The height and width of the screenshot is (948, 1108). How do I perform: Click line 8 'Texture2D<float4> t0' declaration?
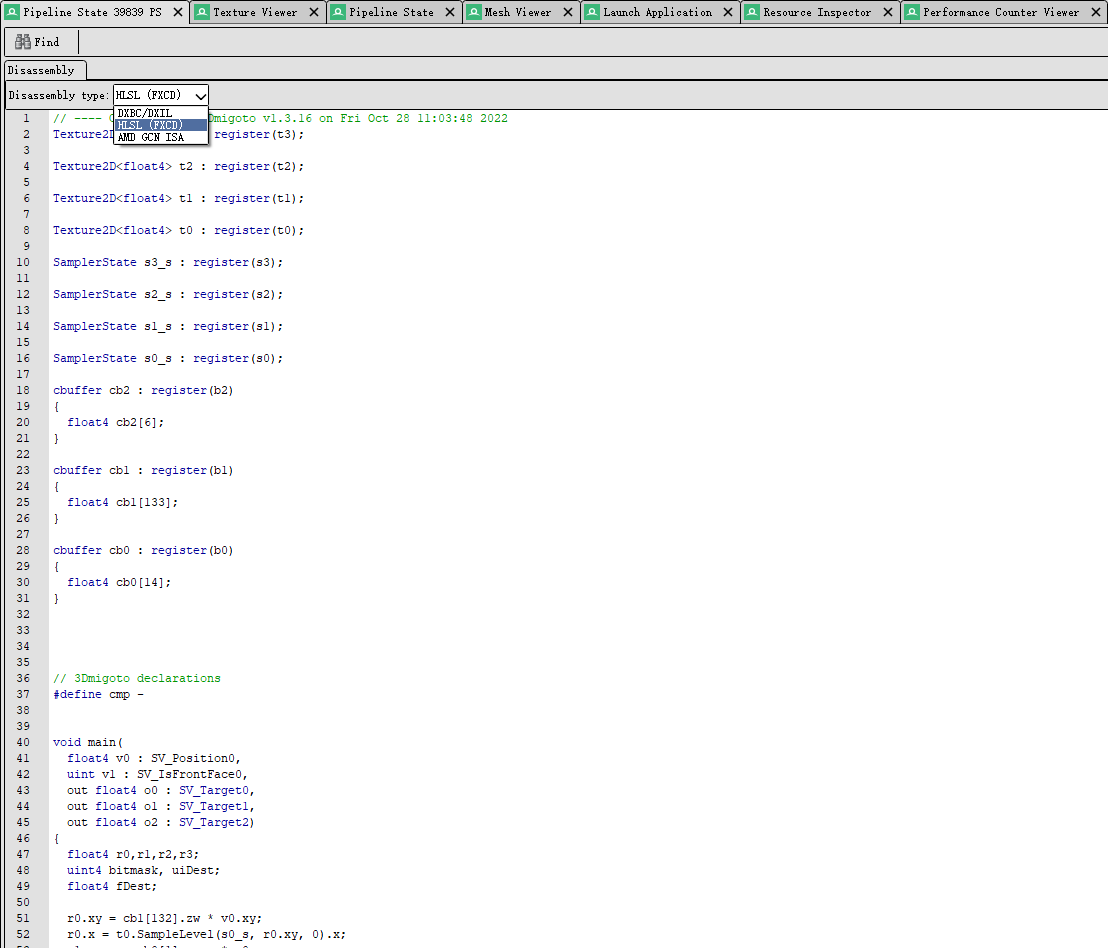178,230
